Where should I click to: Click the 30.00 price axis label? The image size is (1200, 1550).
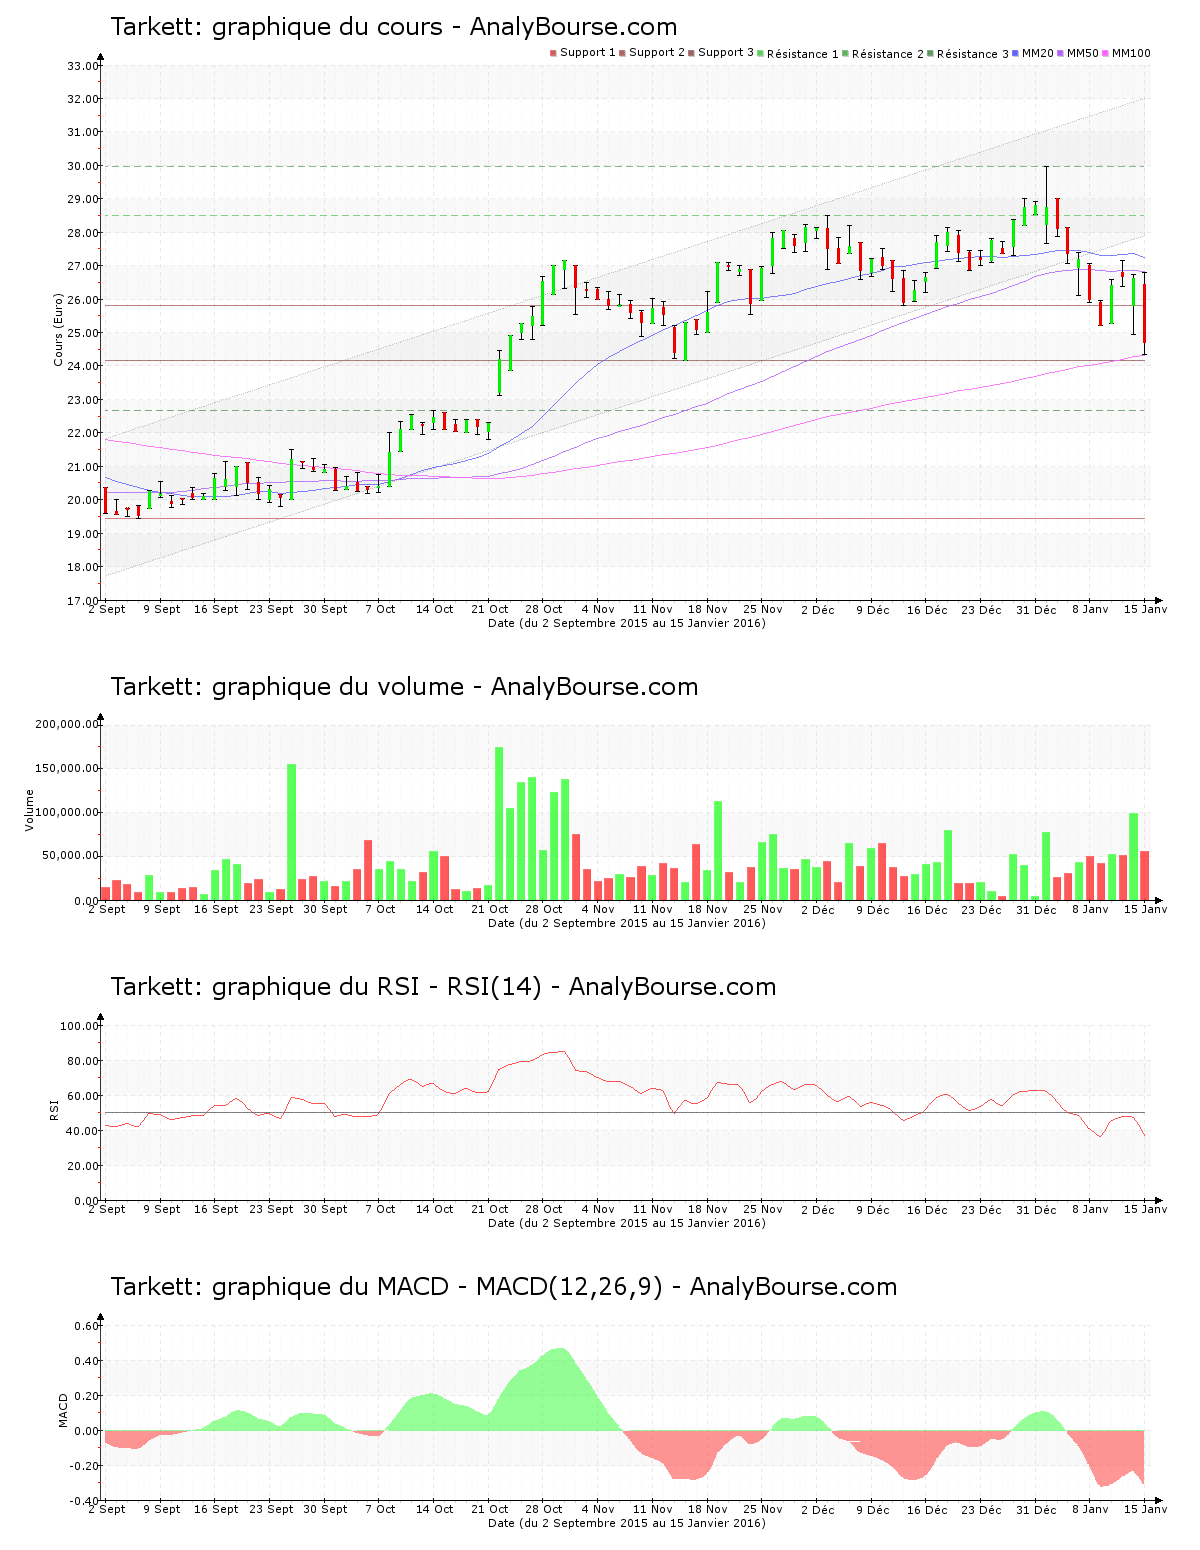(83, 166)
